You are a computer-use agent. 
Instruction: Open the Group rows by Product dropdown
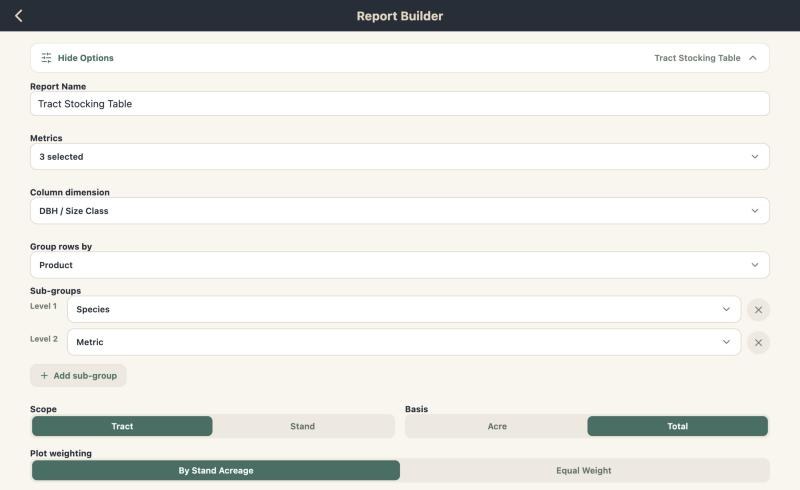pos(399,265)
